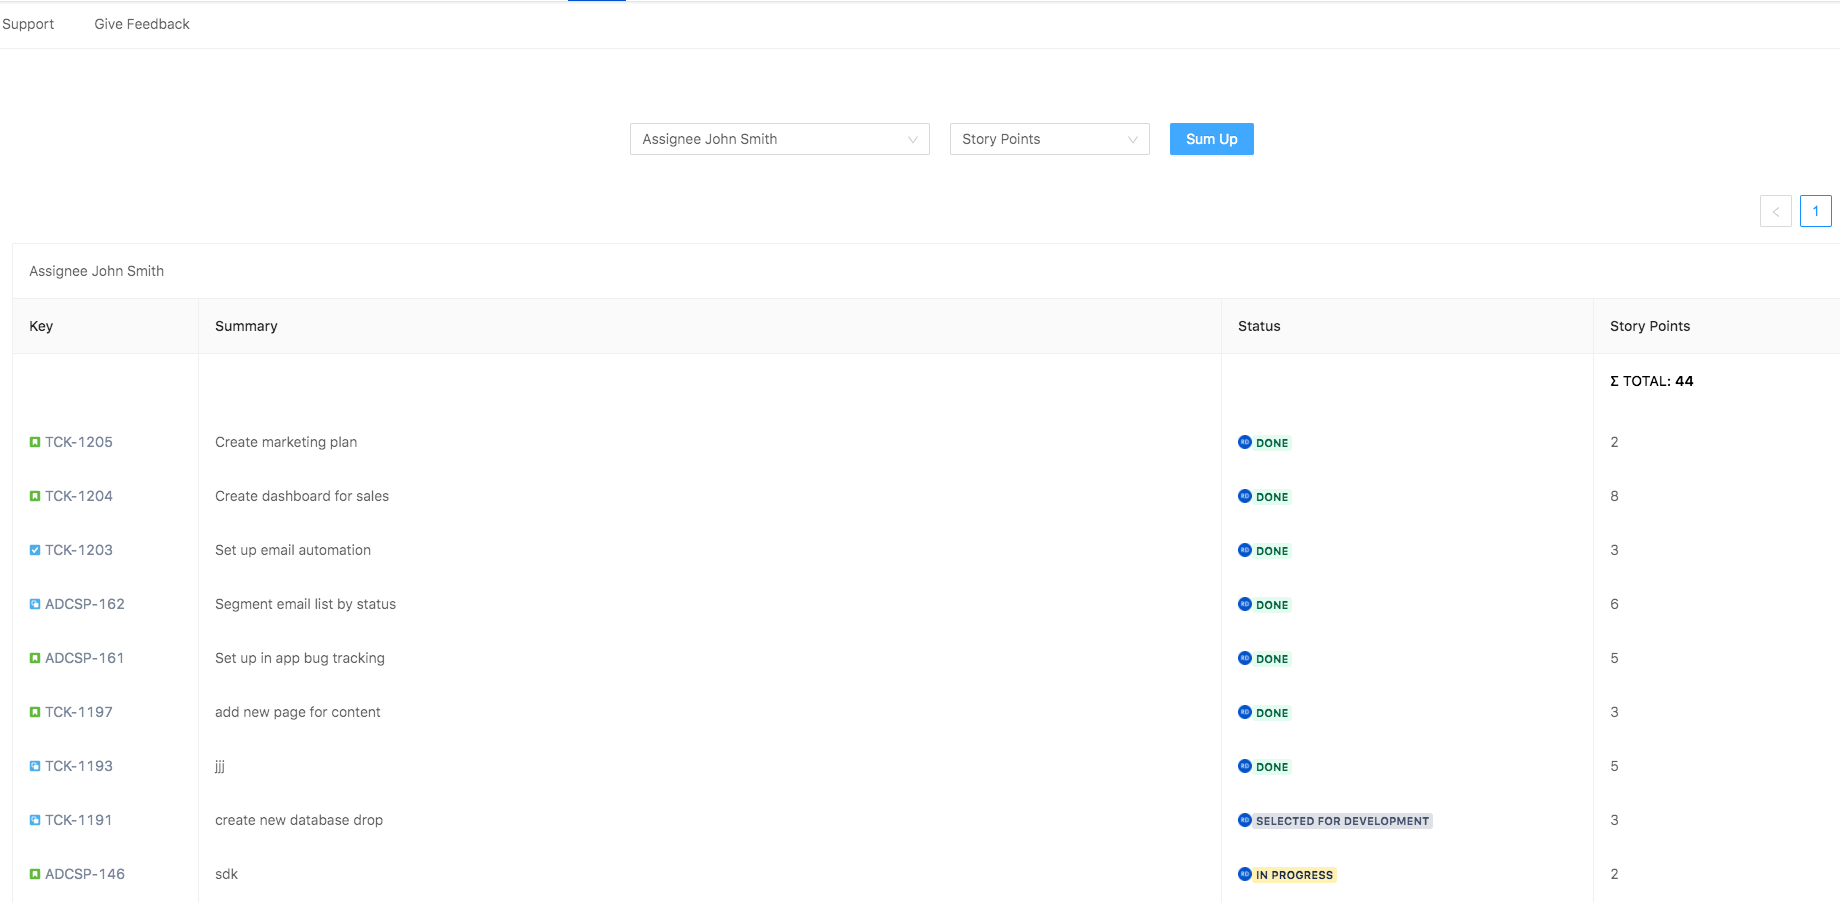
Task: Open issue TCK-1203
Action: coord(79,550)
